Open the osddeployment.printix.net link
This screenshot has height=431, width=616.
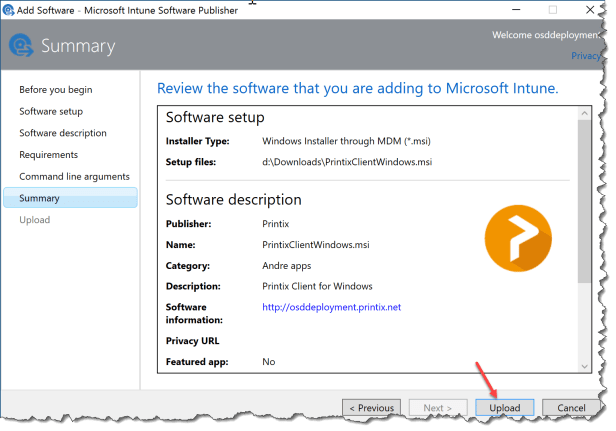(331, 307)
